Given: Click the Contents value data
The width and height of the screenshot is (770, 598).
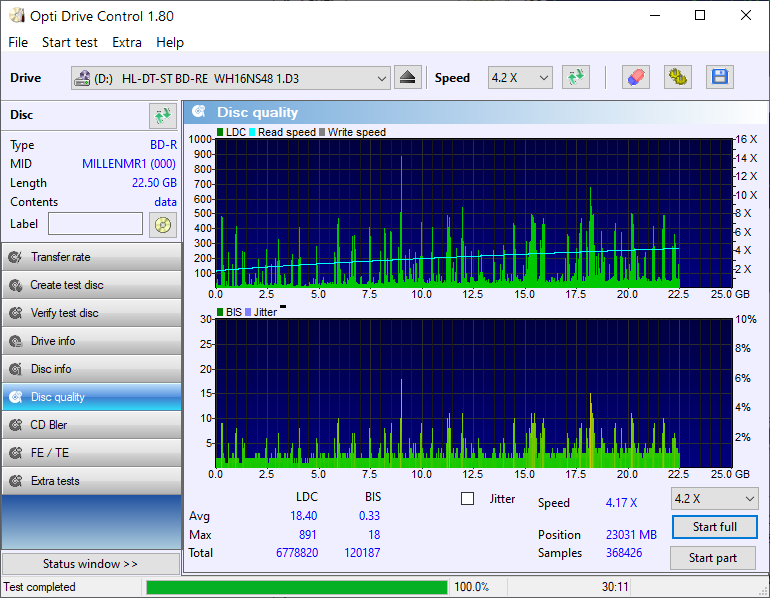Looking at the screenshot, I should coord(165,202).
